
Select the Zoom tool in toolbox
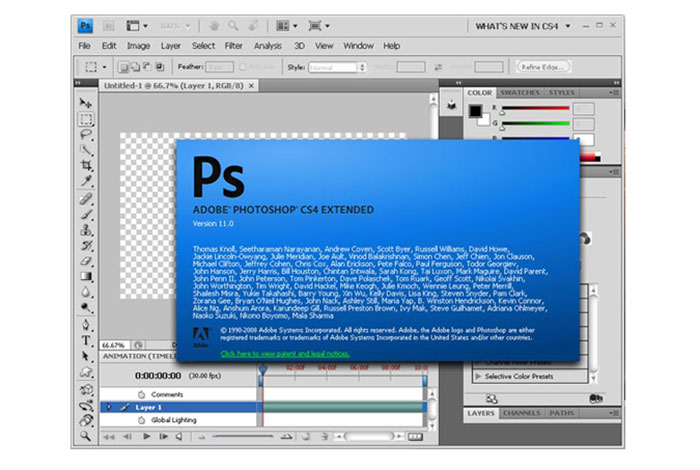pyautogui.click(x=86, y=436)
